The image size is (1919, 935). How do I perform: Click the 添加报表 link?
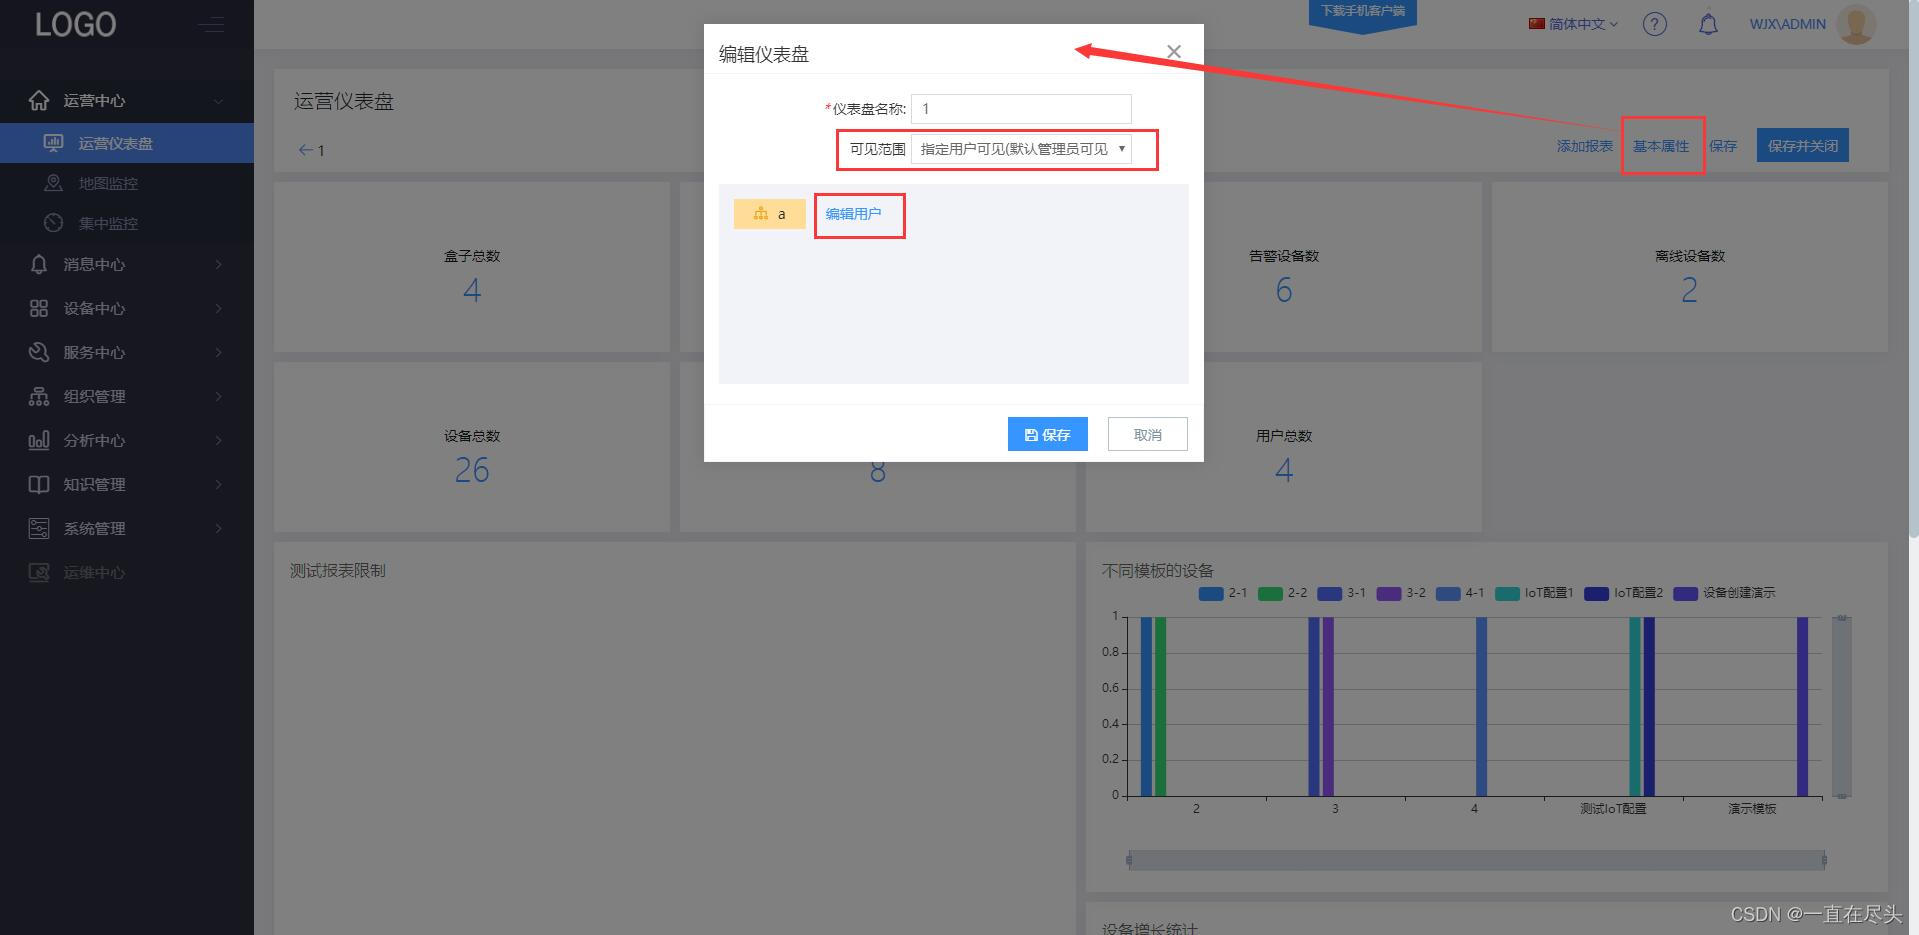point(1584,146)
